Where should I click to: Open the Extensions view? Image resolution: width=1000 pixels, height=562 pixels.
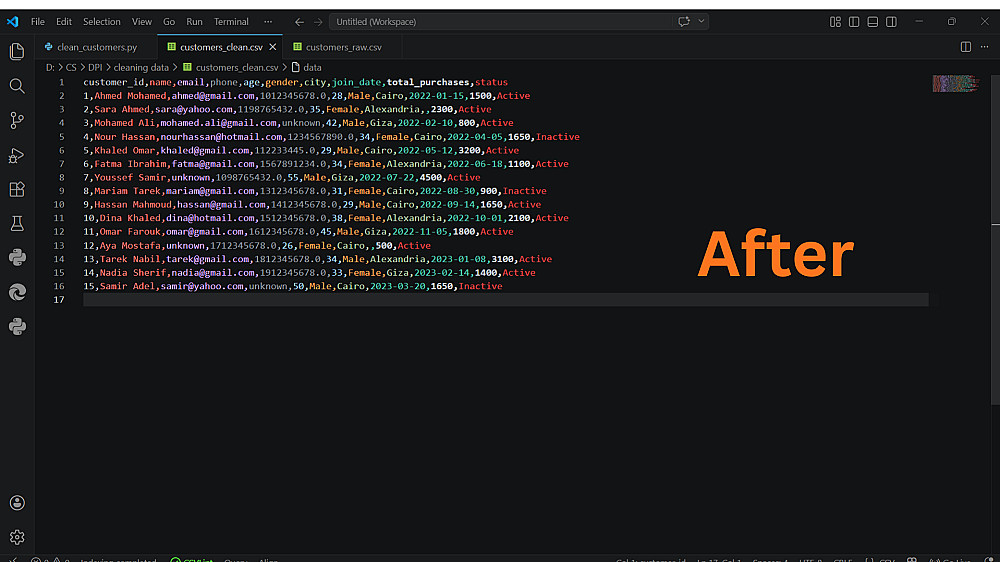pyautogui.click(x=17, y=189)
